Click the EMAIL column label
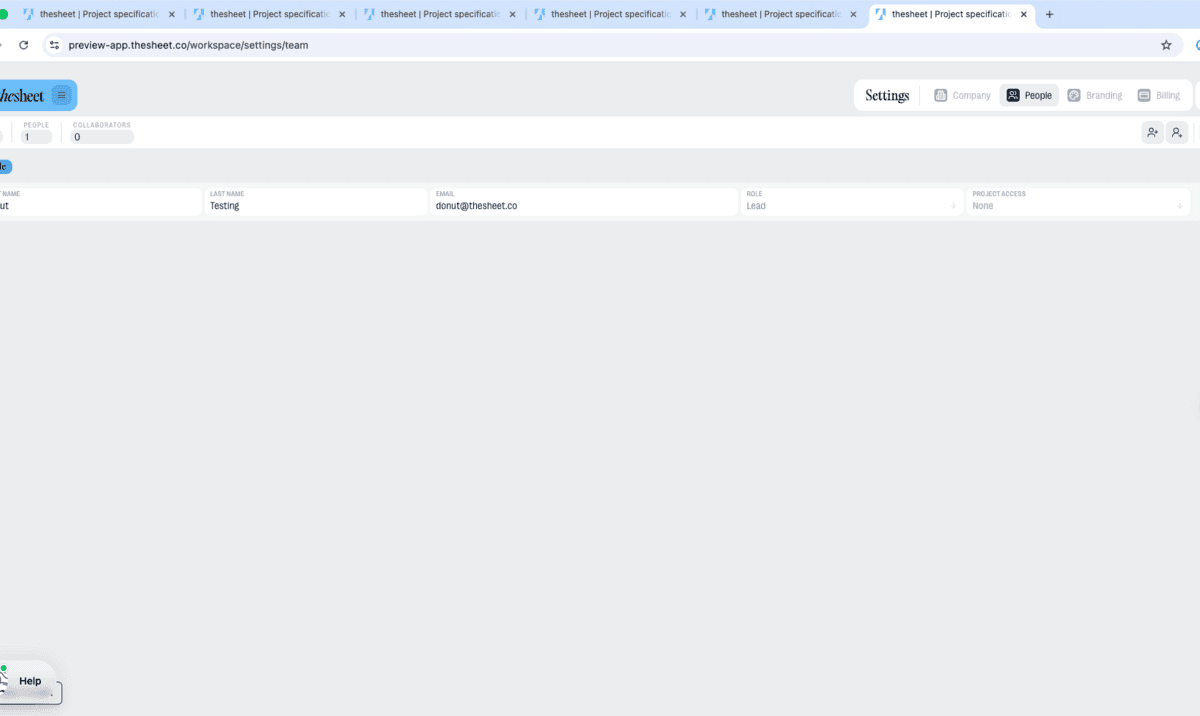This screenshot has width=1200, height=716. (445, 194)
